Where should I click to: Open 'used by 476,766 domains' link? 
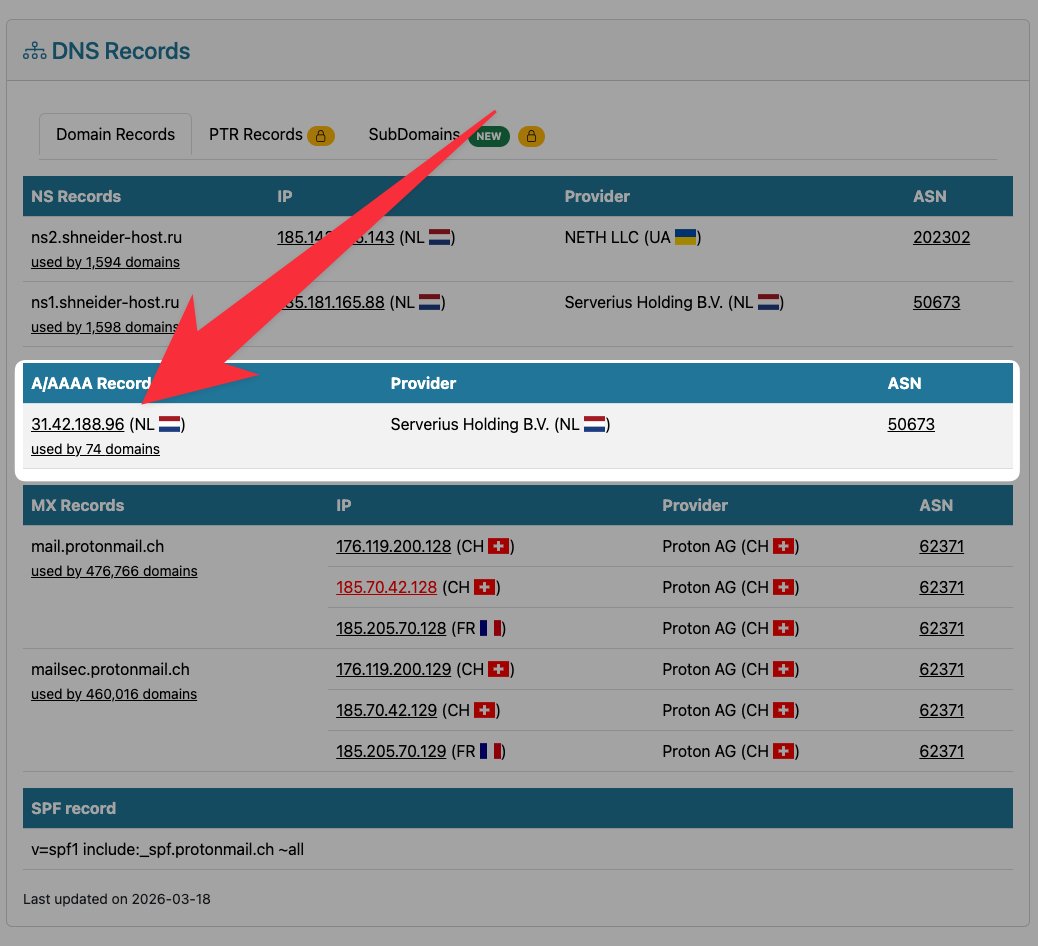click(x=114, y=571)
